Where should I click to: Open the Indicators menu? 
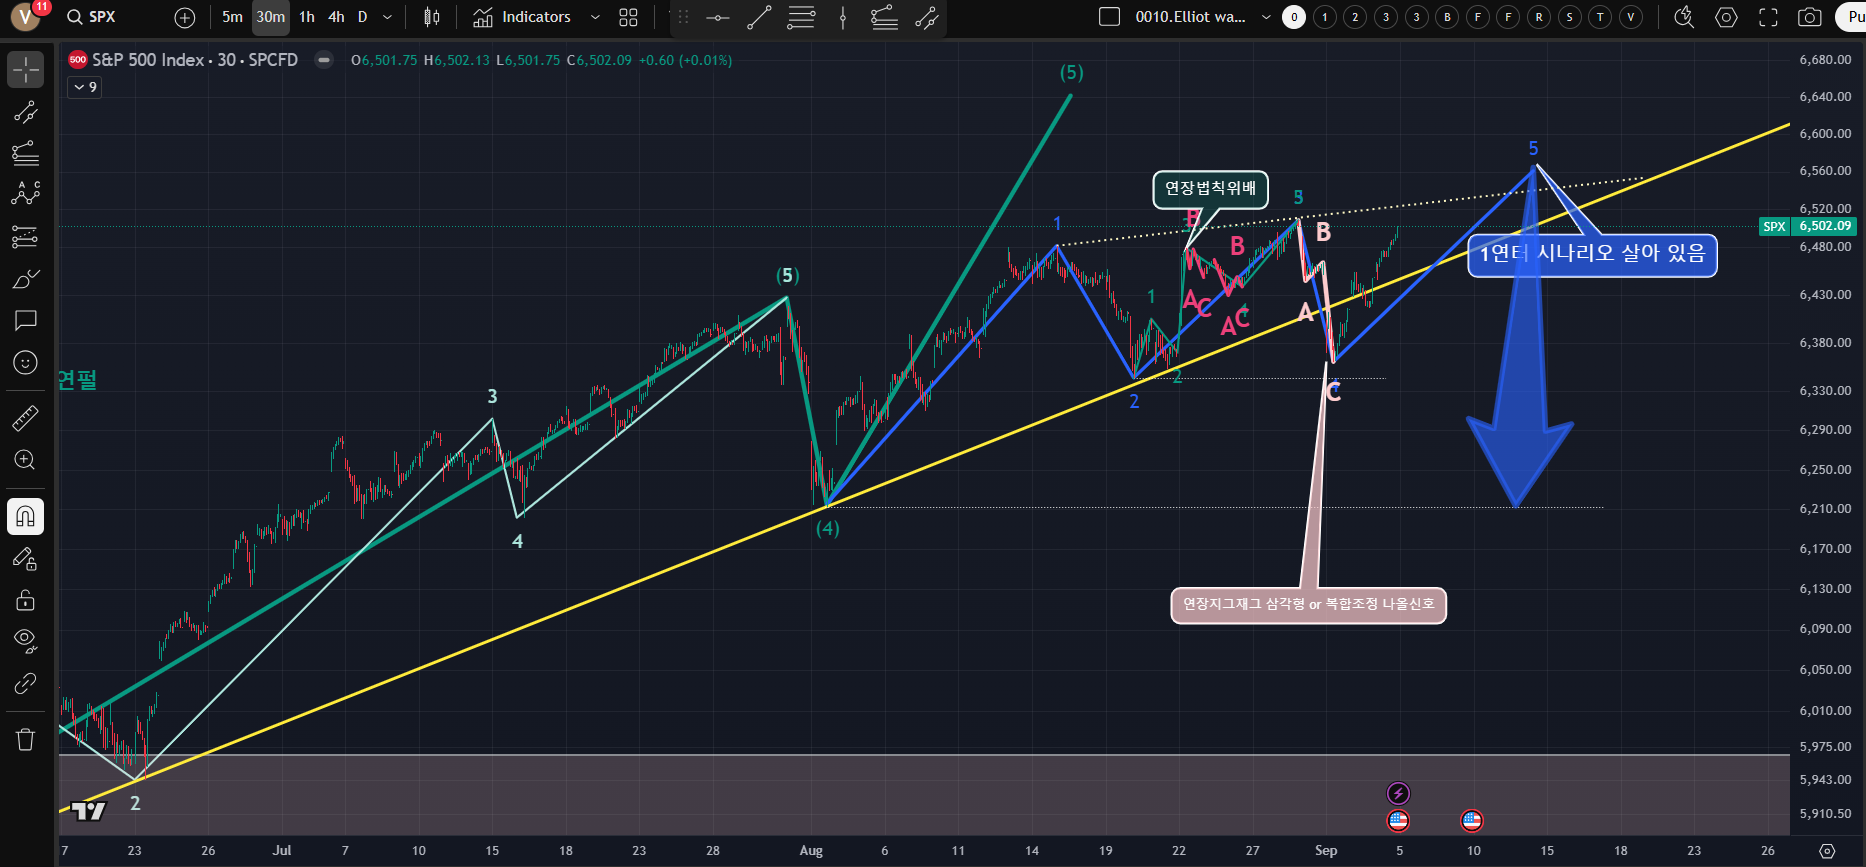click(523, 17)
